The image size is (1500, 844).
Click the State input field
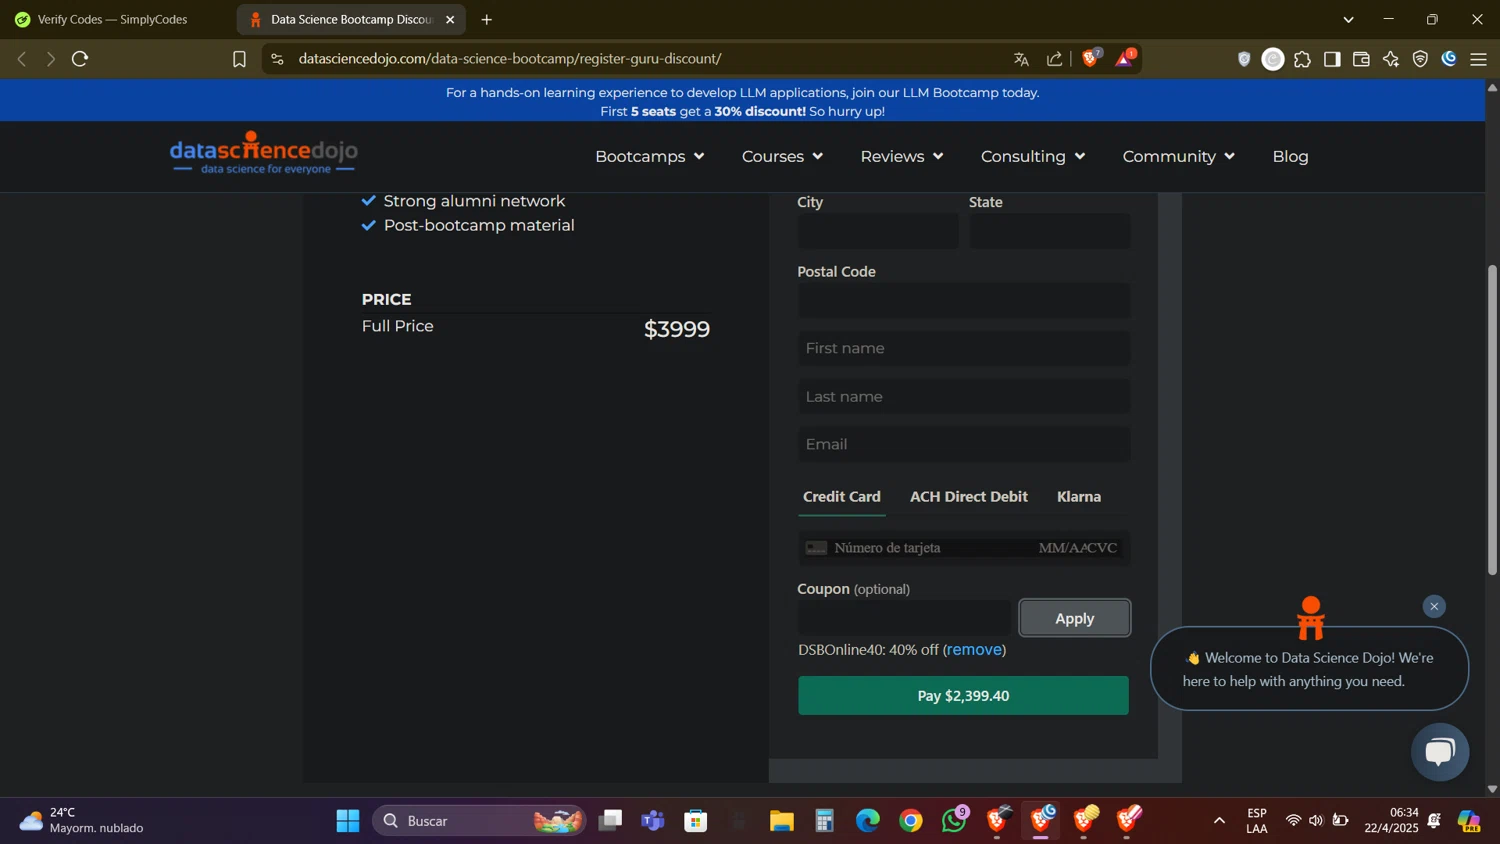click(x=1049, y=231)
